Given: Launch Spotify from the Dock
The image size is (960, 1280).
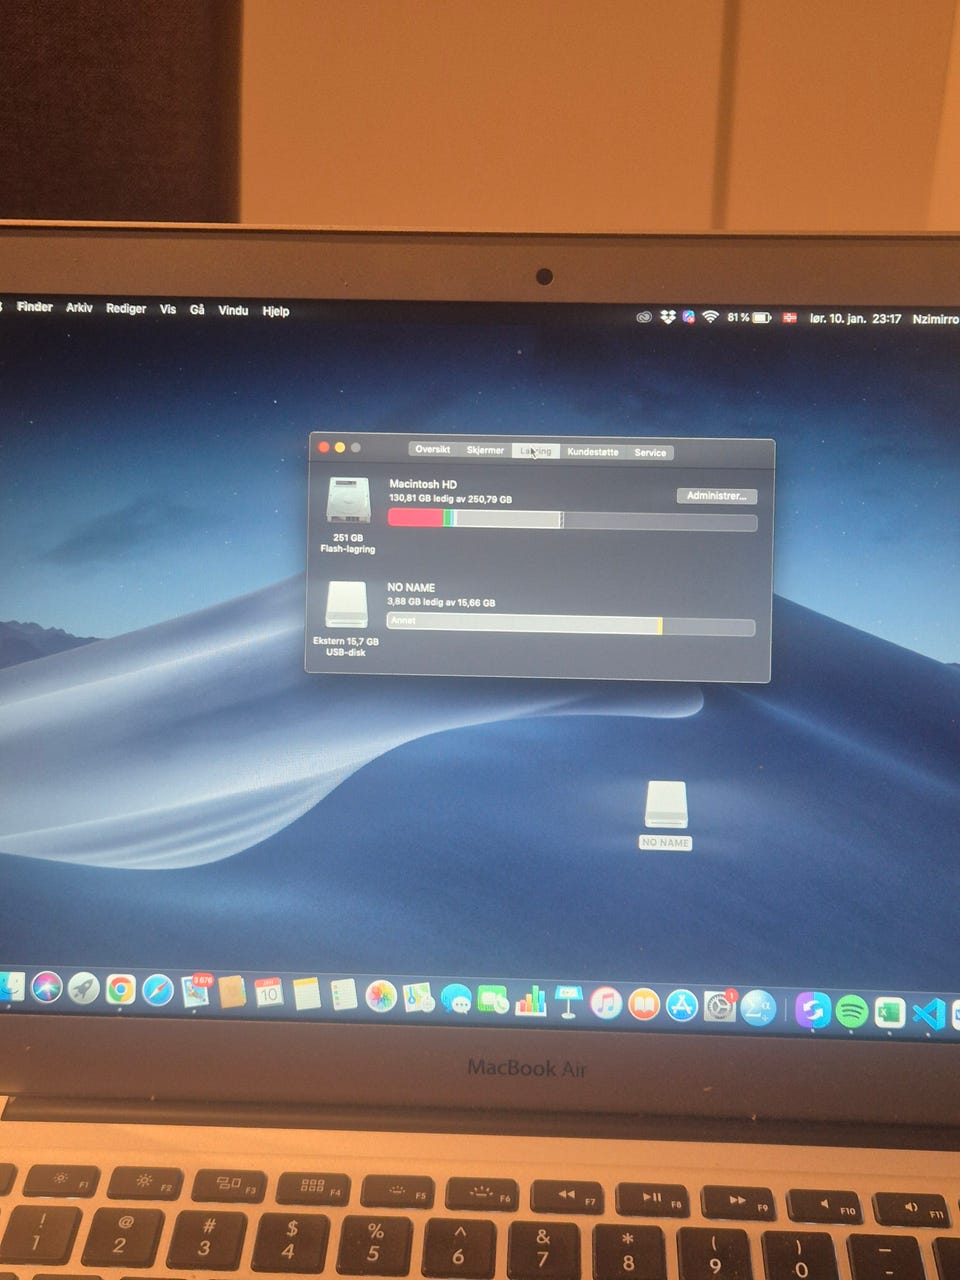Looking at the screenshot, I should tap(852, 1012).
